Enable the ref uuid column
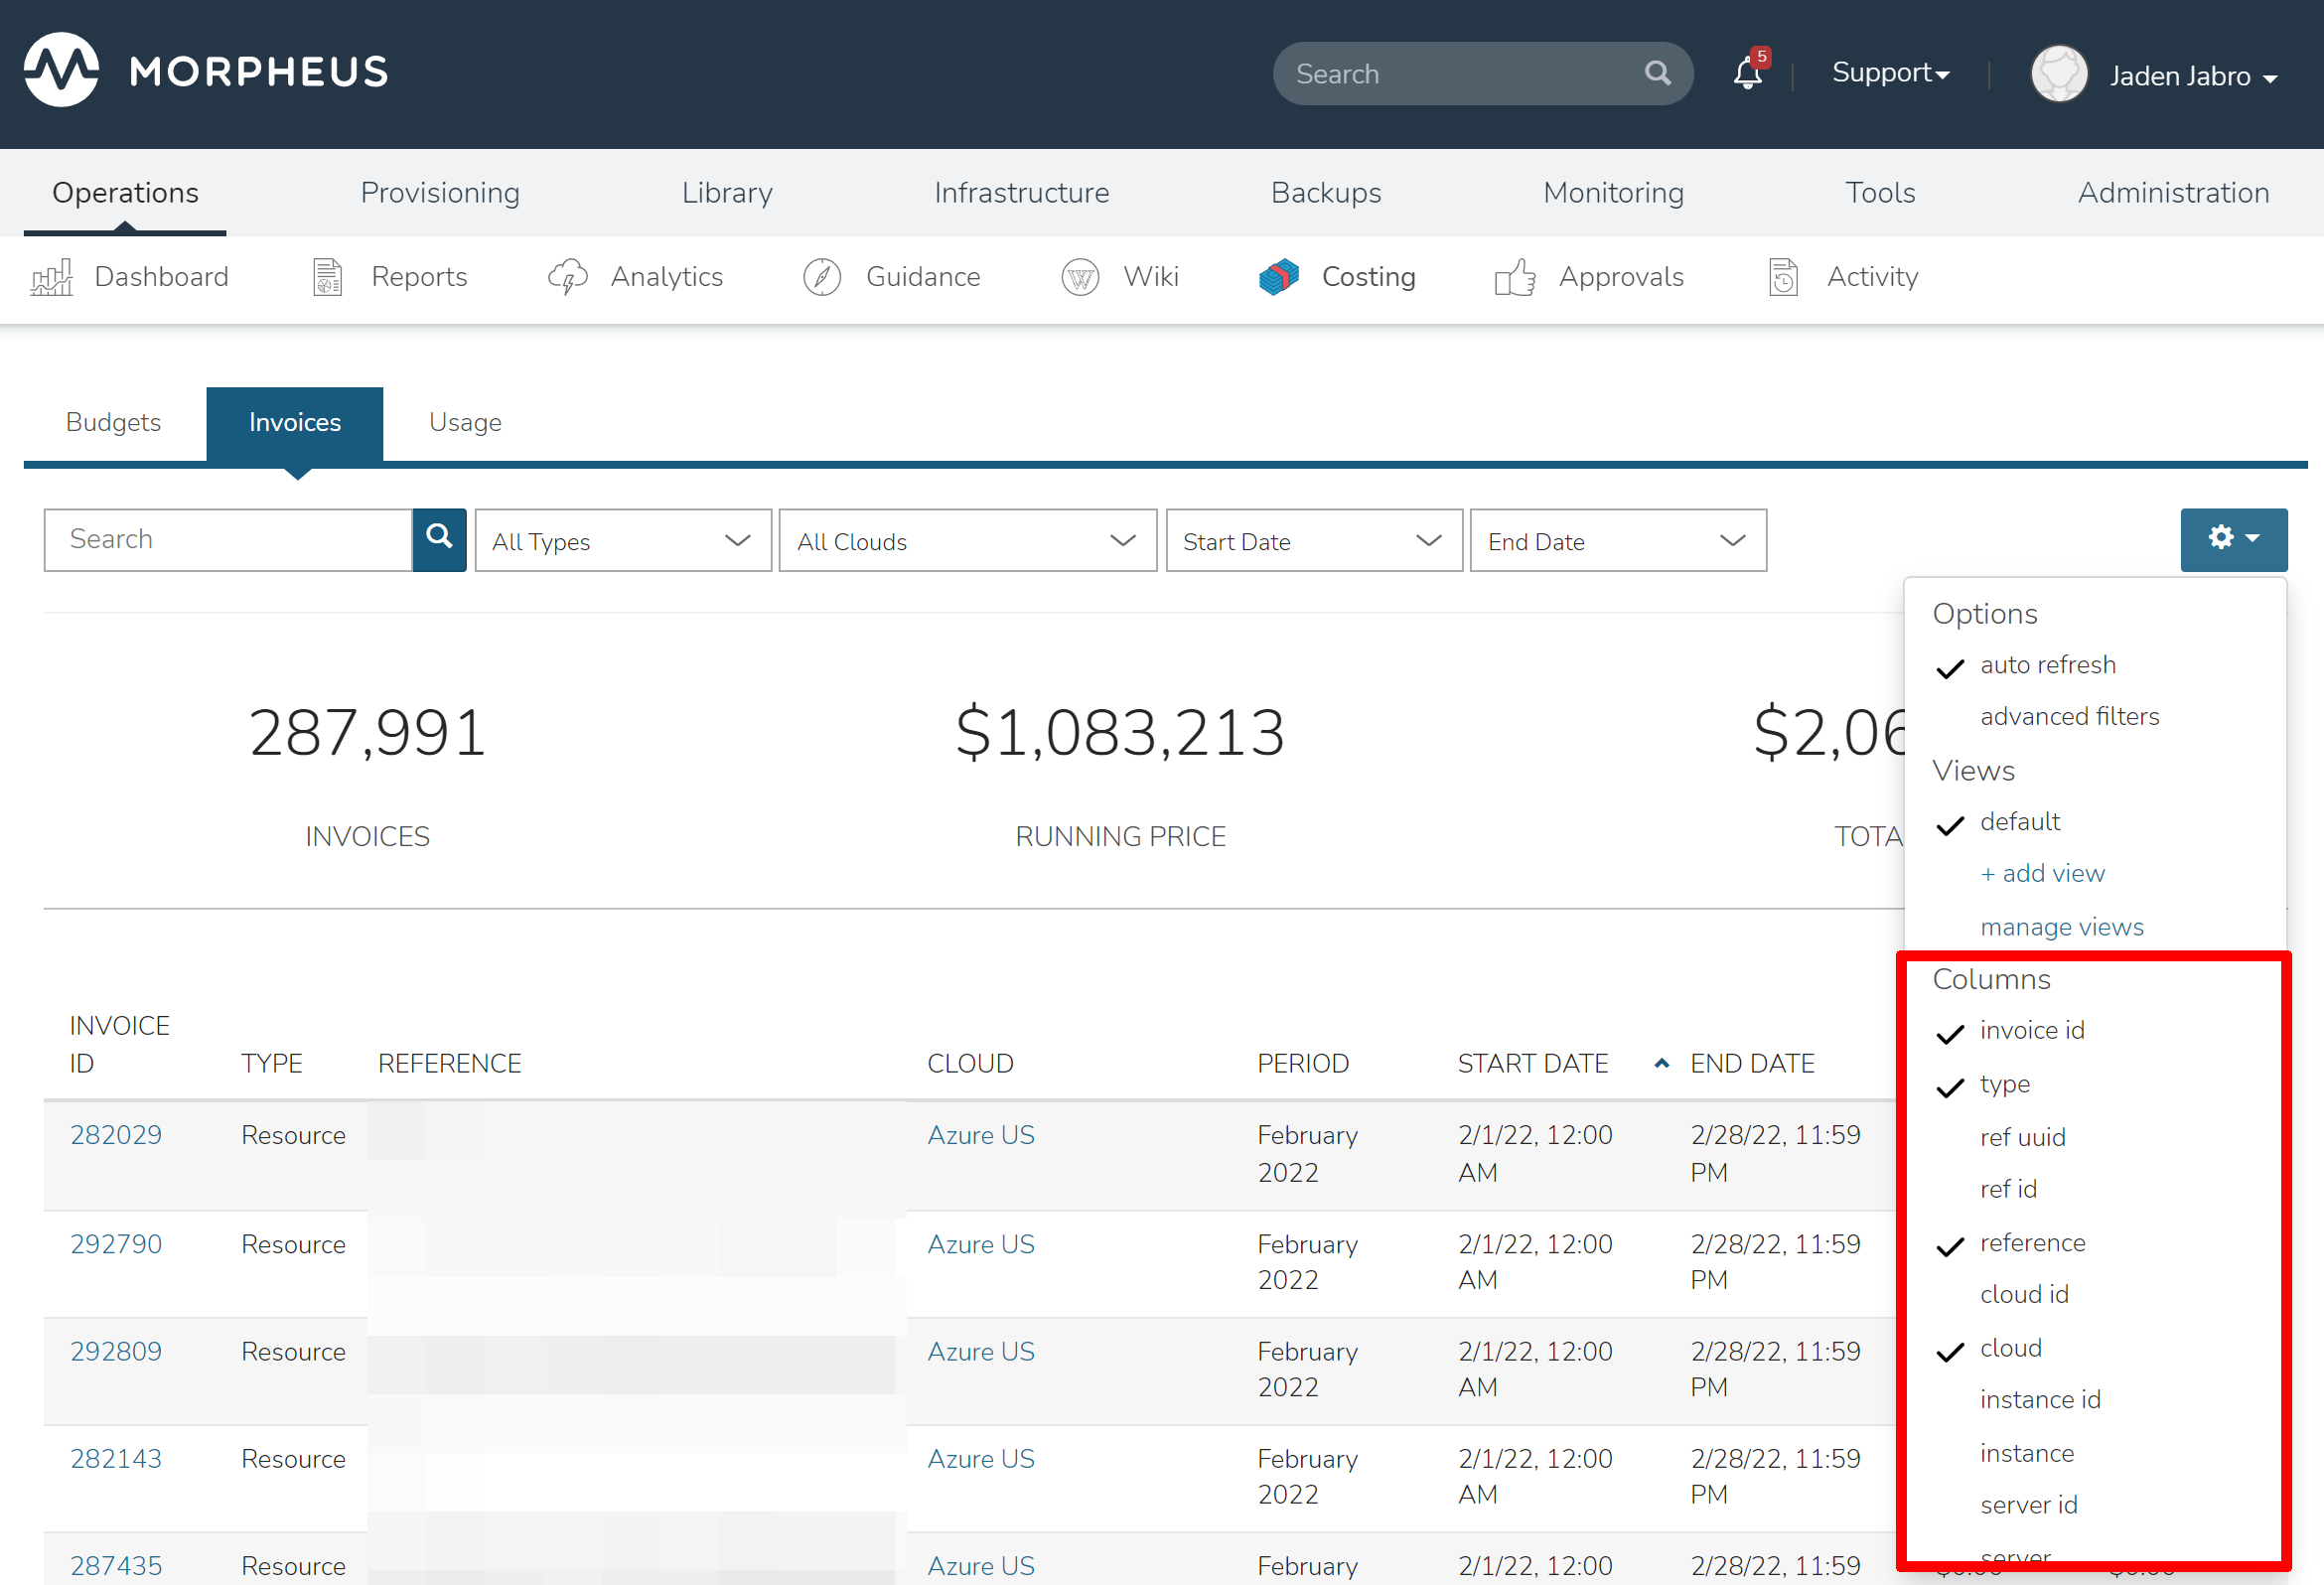This screenshot has height=1585, width=2324. [x=2022, y=1137]
